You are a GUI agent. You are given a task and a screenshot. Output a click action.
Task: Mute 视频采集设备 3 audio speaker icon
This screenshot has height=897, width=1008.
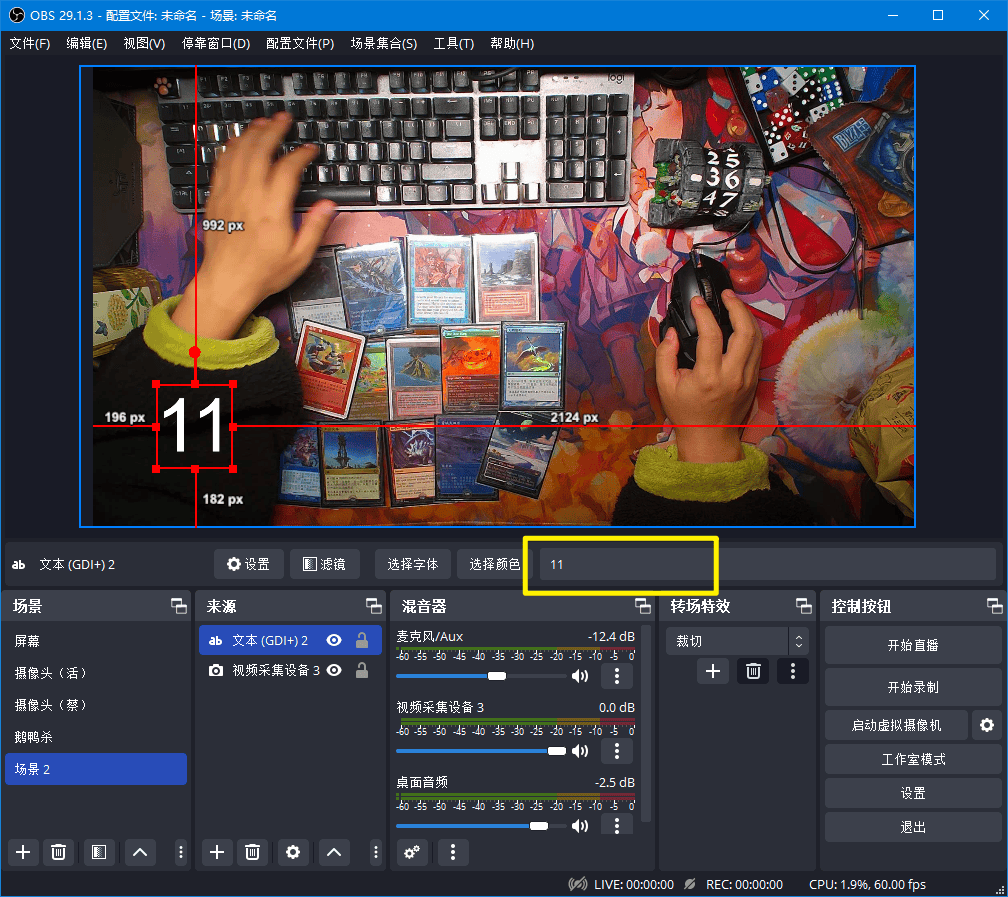[580, 751]
